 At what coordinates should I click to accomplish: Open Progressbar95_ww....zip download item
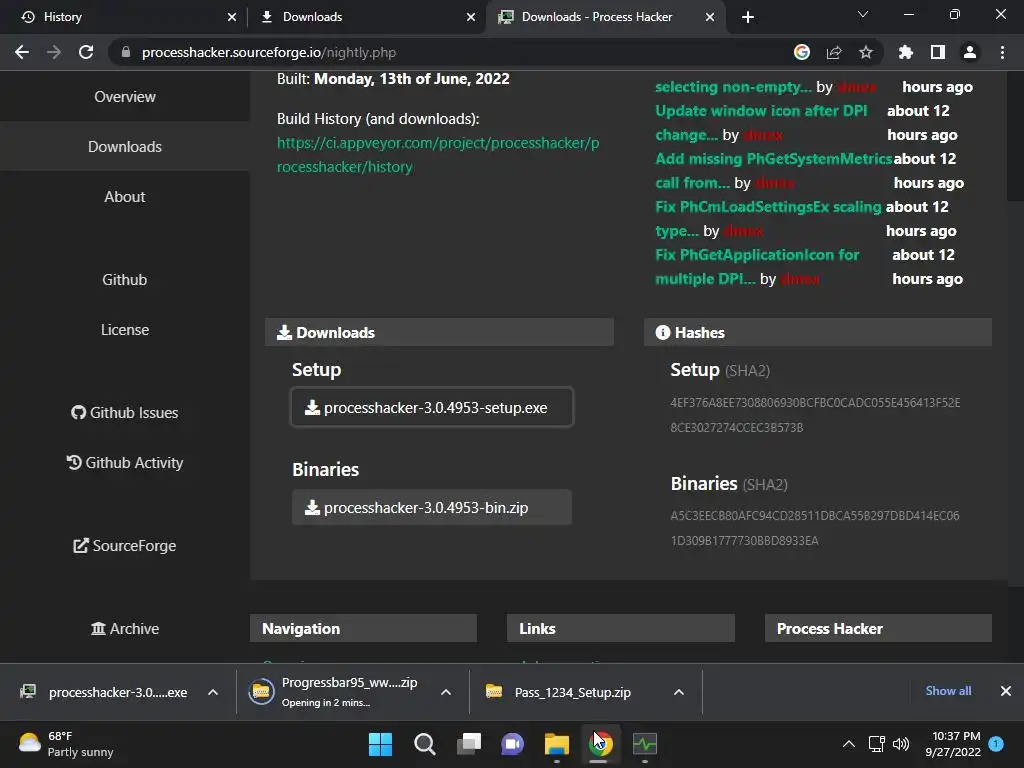333,692
